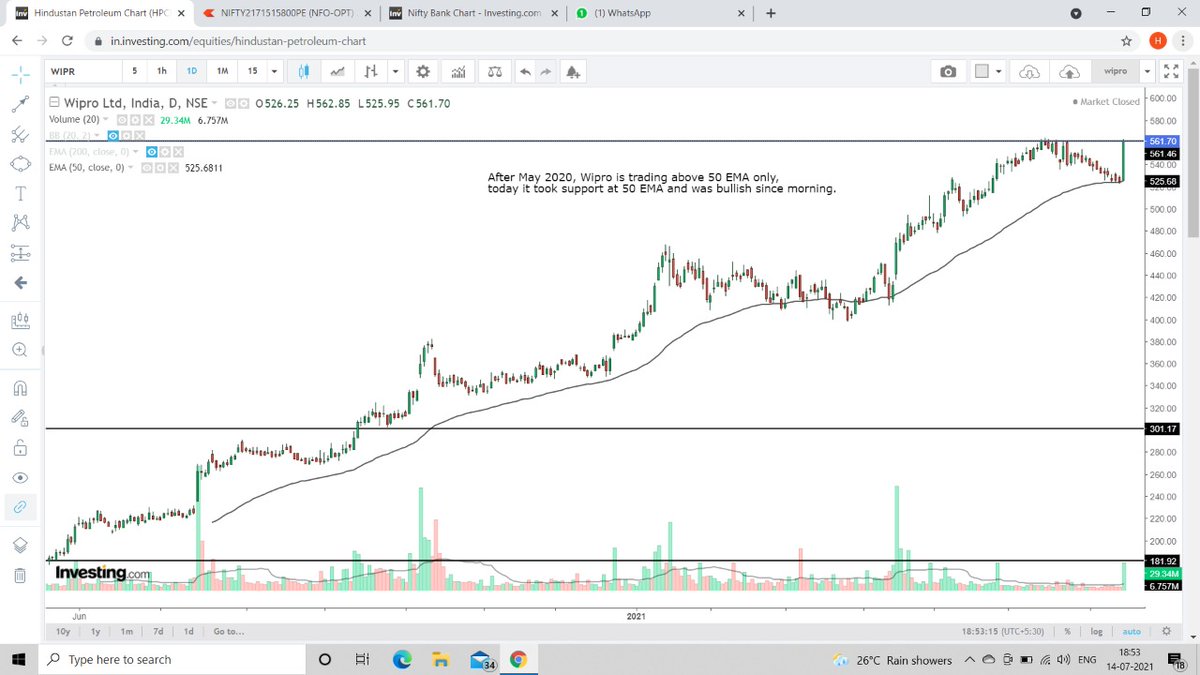Image resolution: width=1200 pixels, height=675 pixels.
Task: Undo the last chart action
Action: (x=525, y=71)
